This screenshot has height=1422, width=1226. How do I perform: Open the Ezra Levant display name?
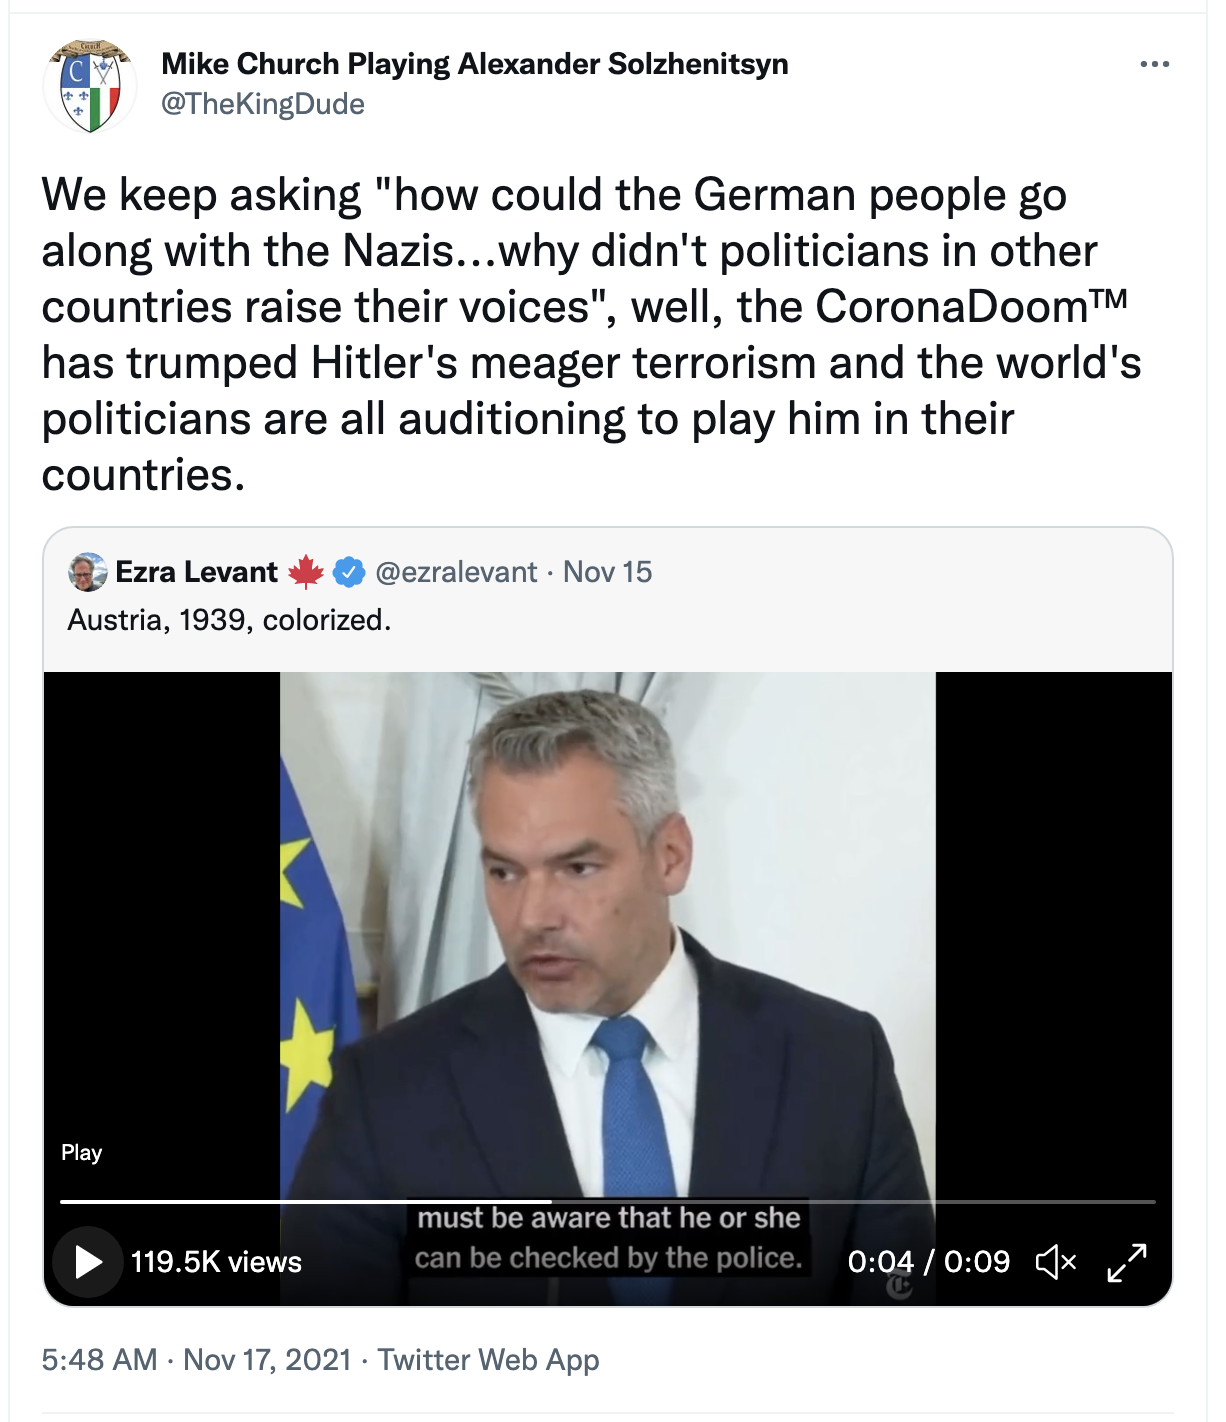(196, 572)
